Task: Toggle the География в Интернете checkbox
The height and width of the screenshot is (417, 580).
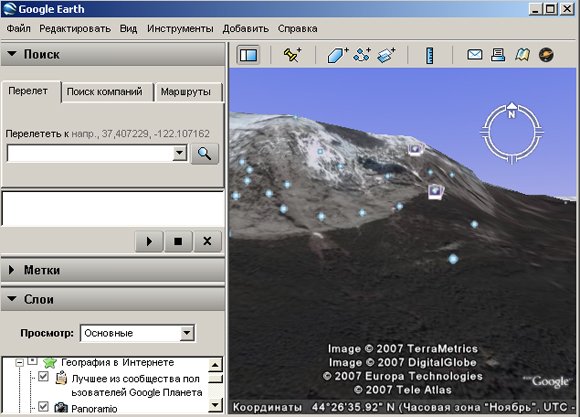Action: pos(33,361)
